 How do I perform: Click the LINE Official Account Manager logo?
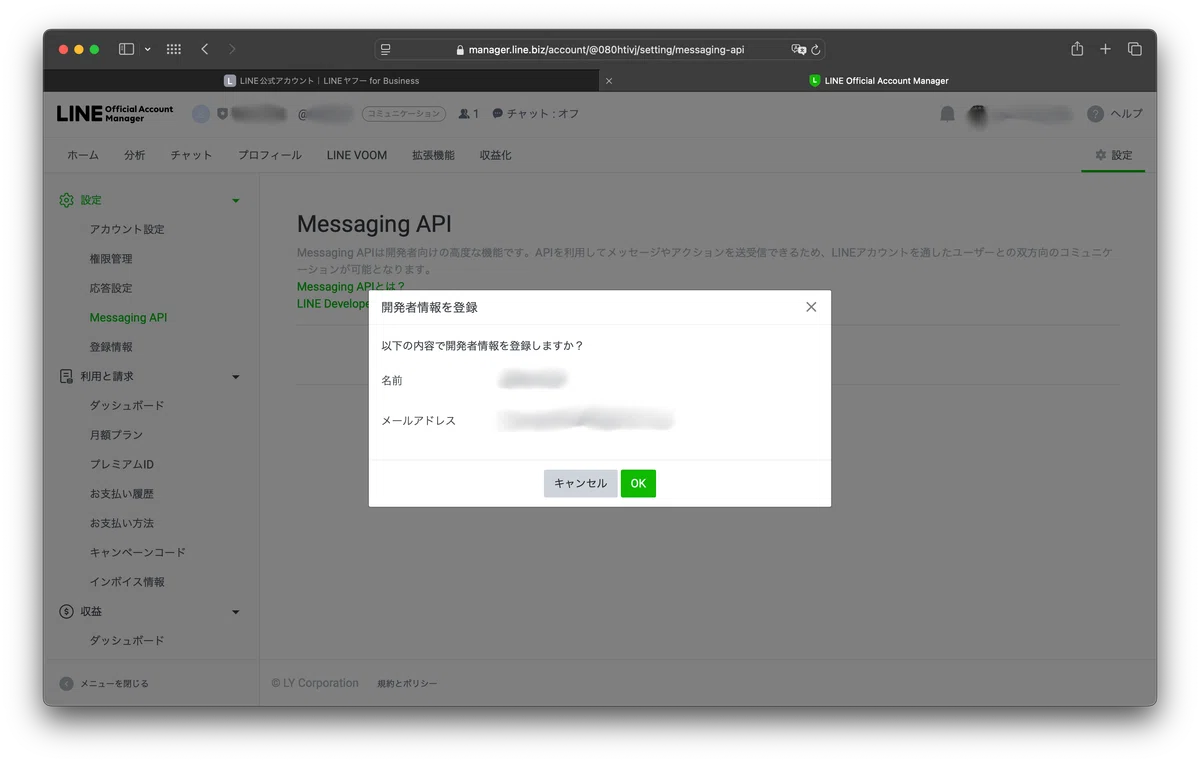[115, 114]
